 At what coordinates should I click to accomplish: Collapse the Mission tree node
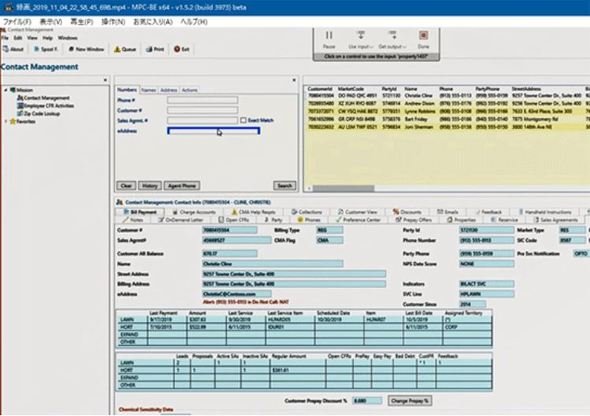(x=6, y=90)
